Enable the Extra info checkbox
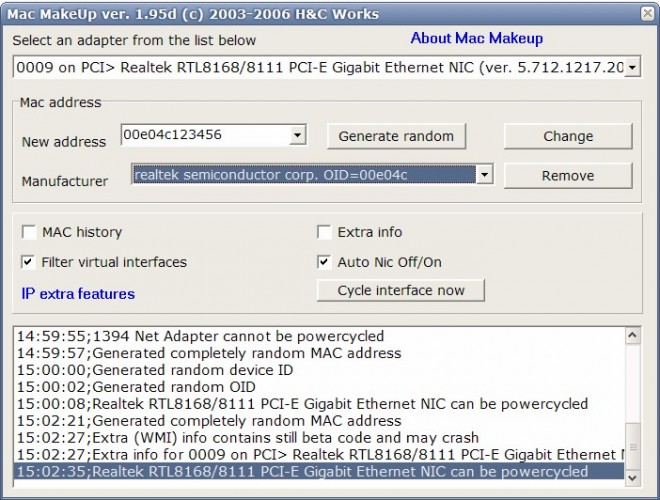 tap(324, 232)
